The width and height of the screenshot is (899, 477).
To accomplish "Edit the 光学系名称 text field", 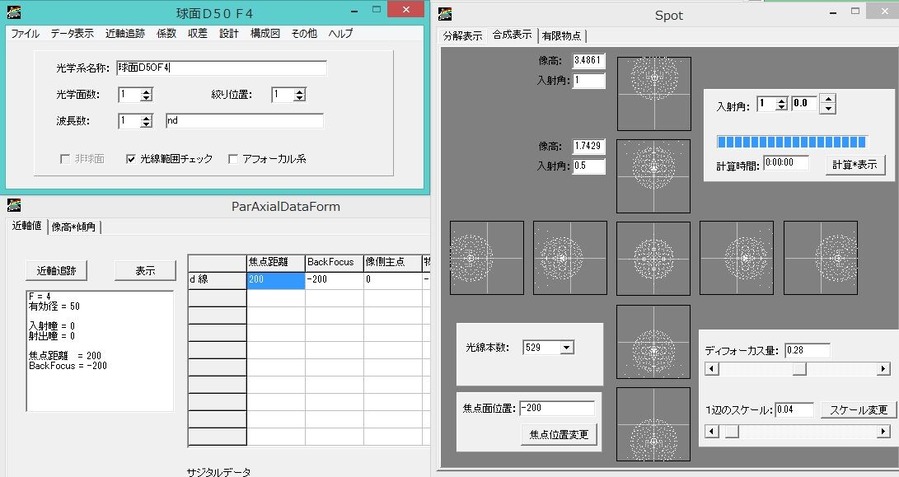I will pos(221,68).
